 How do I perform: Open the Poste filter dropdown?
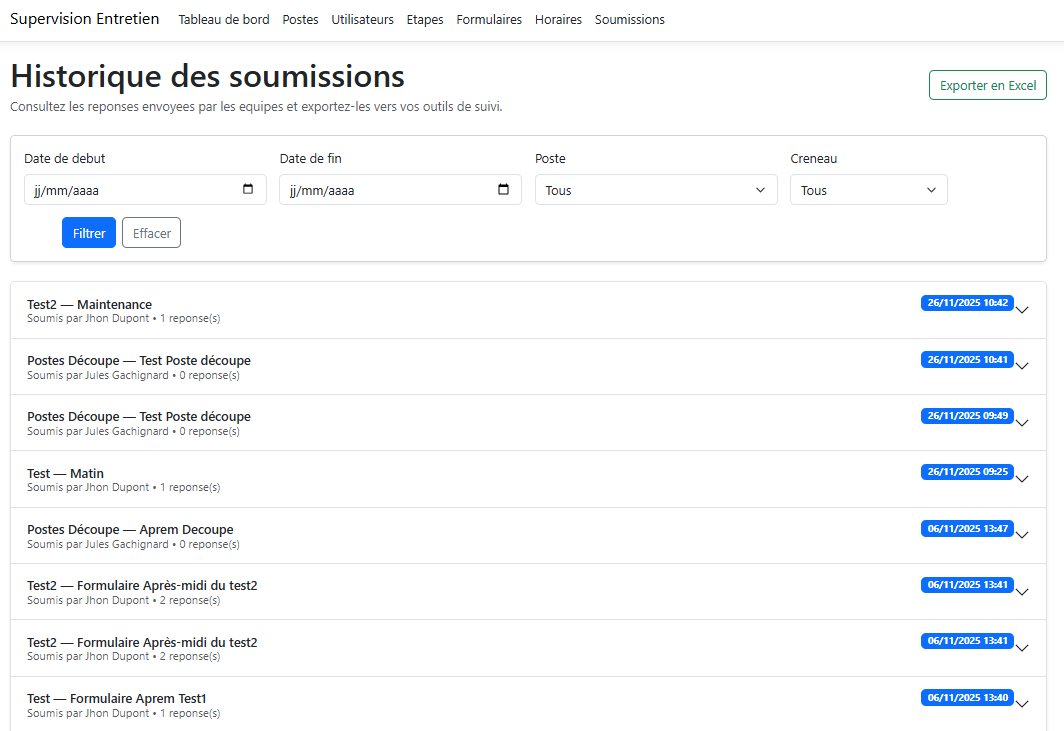coord(655,190)
